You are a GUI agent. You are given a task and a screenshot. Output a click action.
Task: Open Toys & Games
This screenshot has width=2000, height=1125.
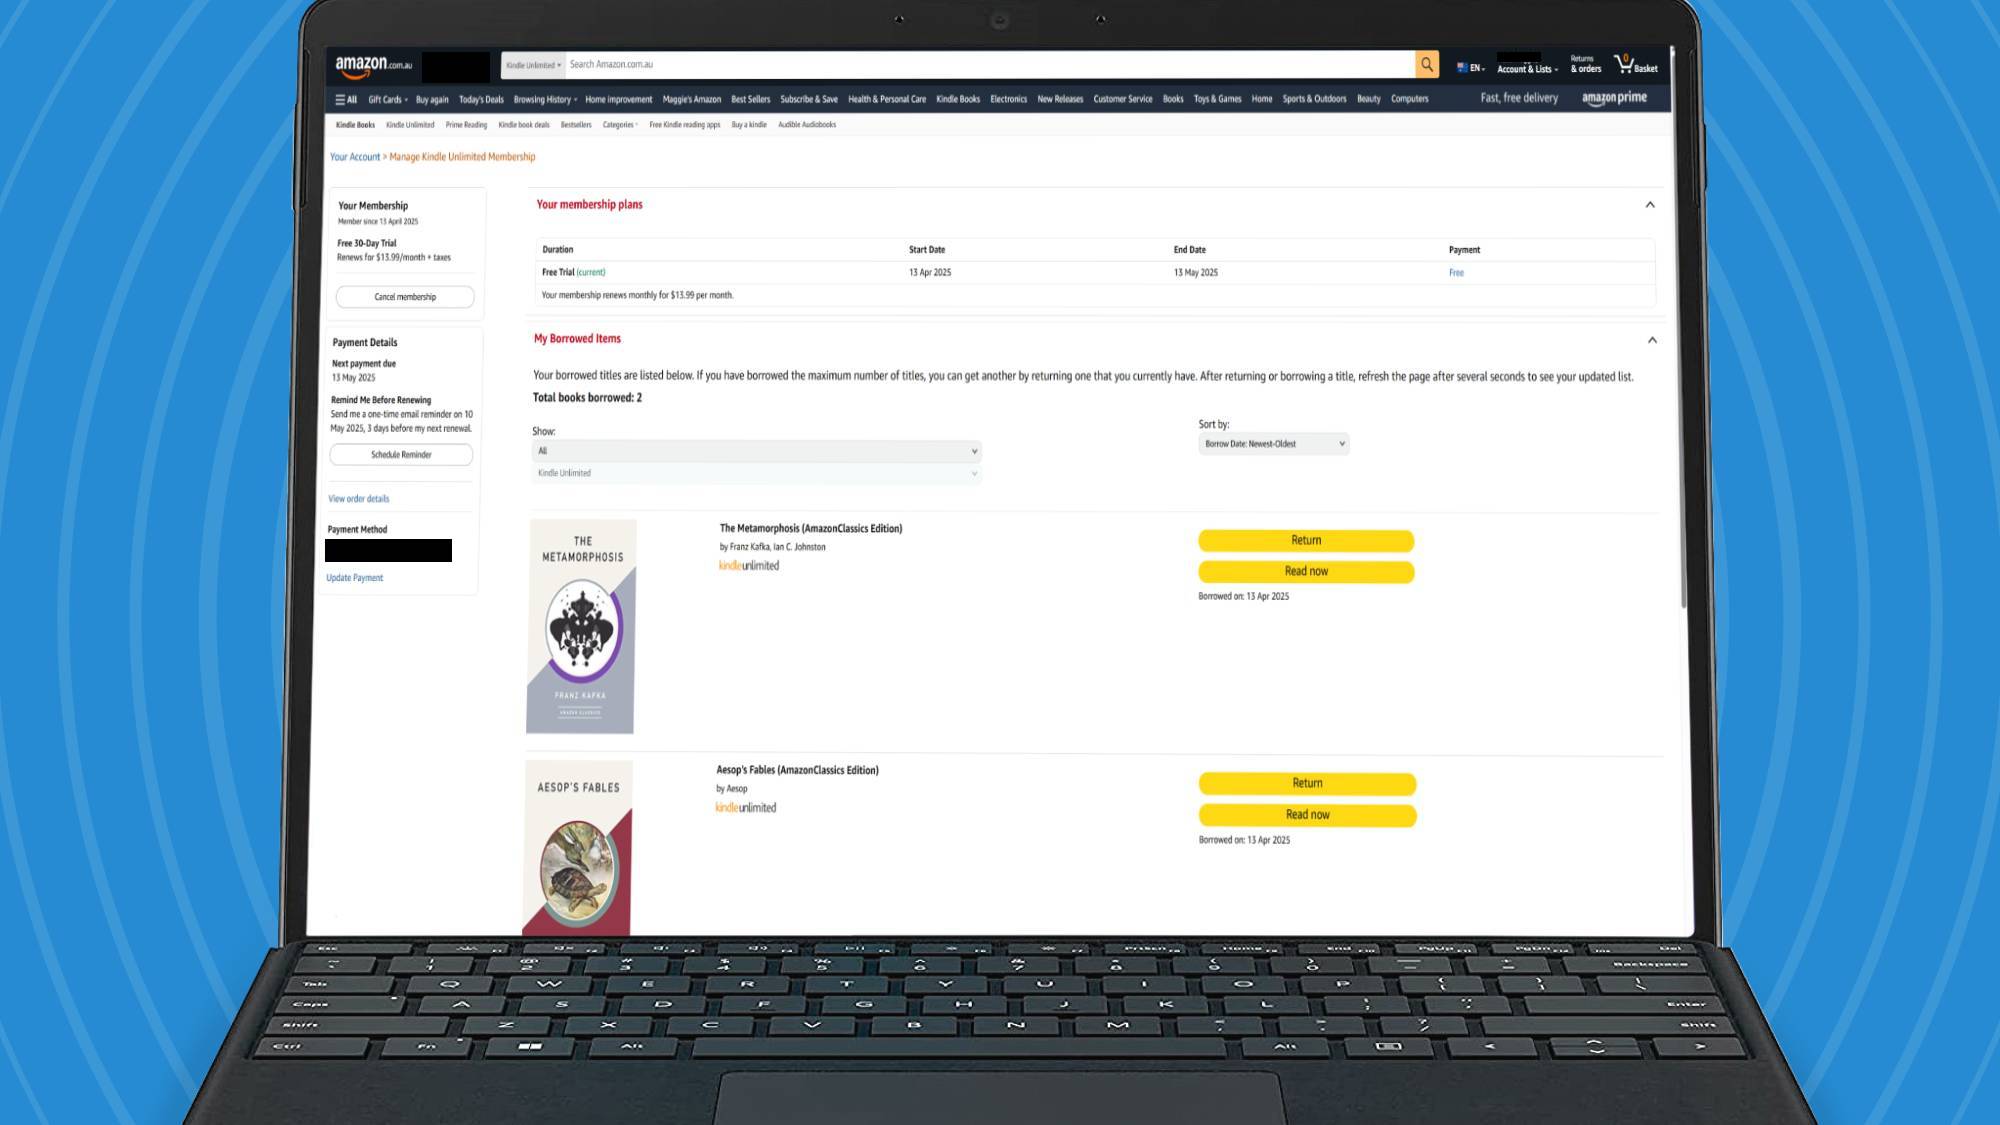pyautogui.click(x=1217, y=99)
